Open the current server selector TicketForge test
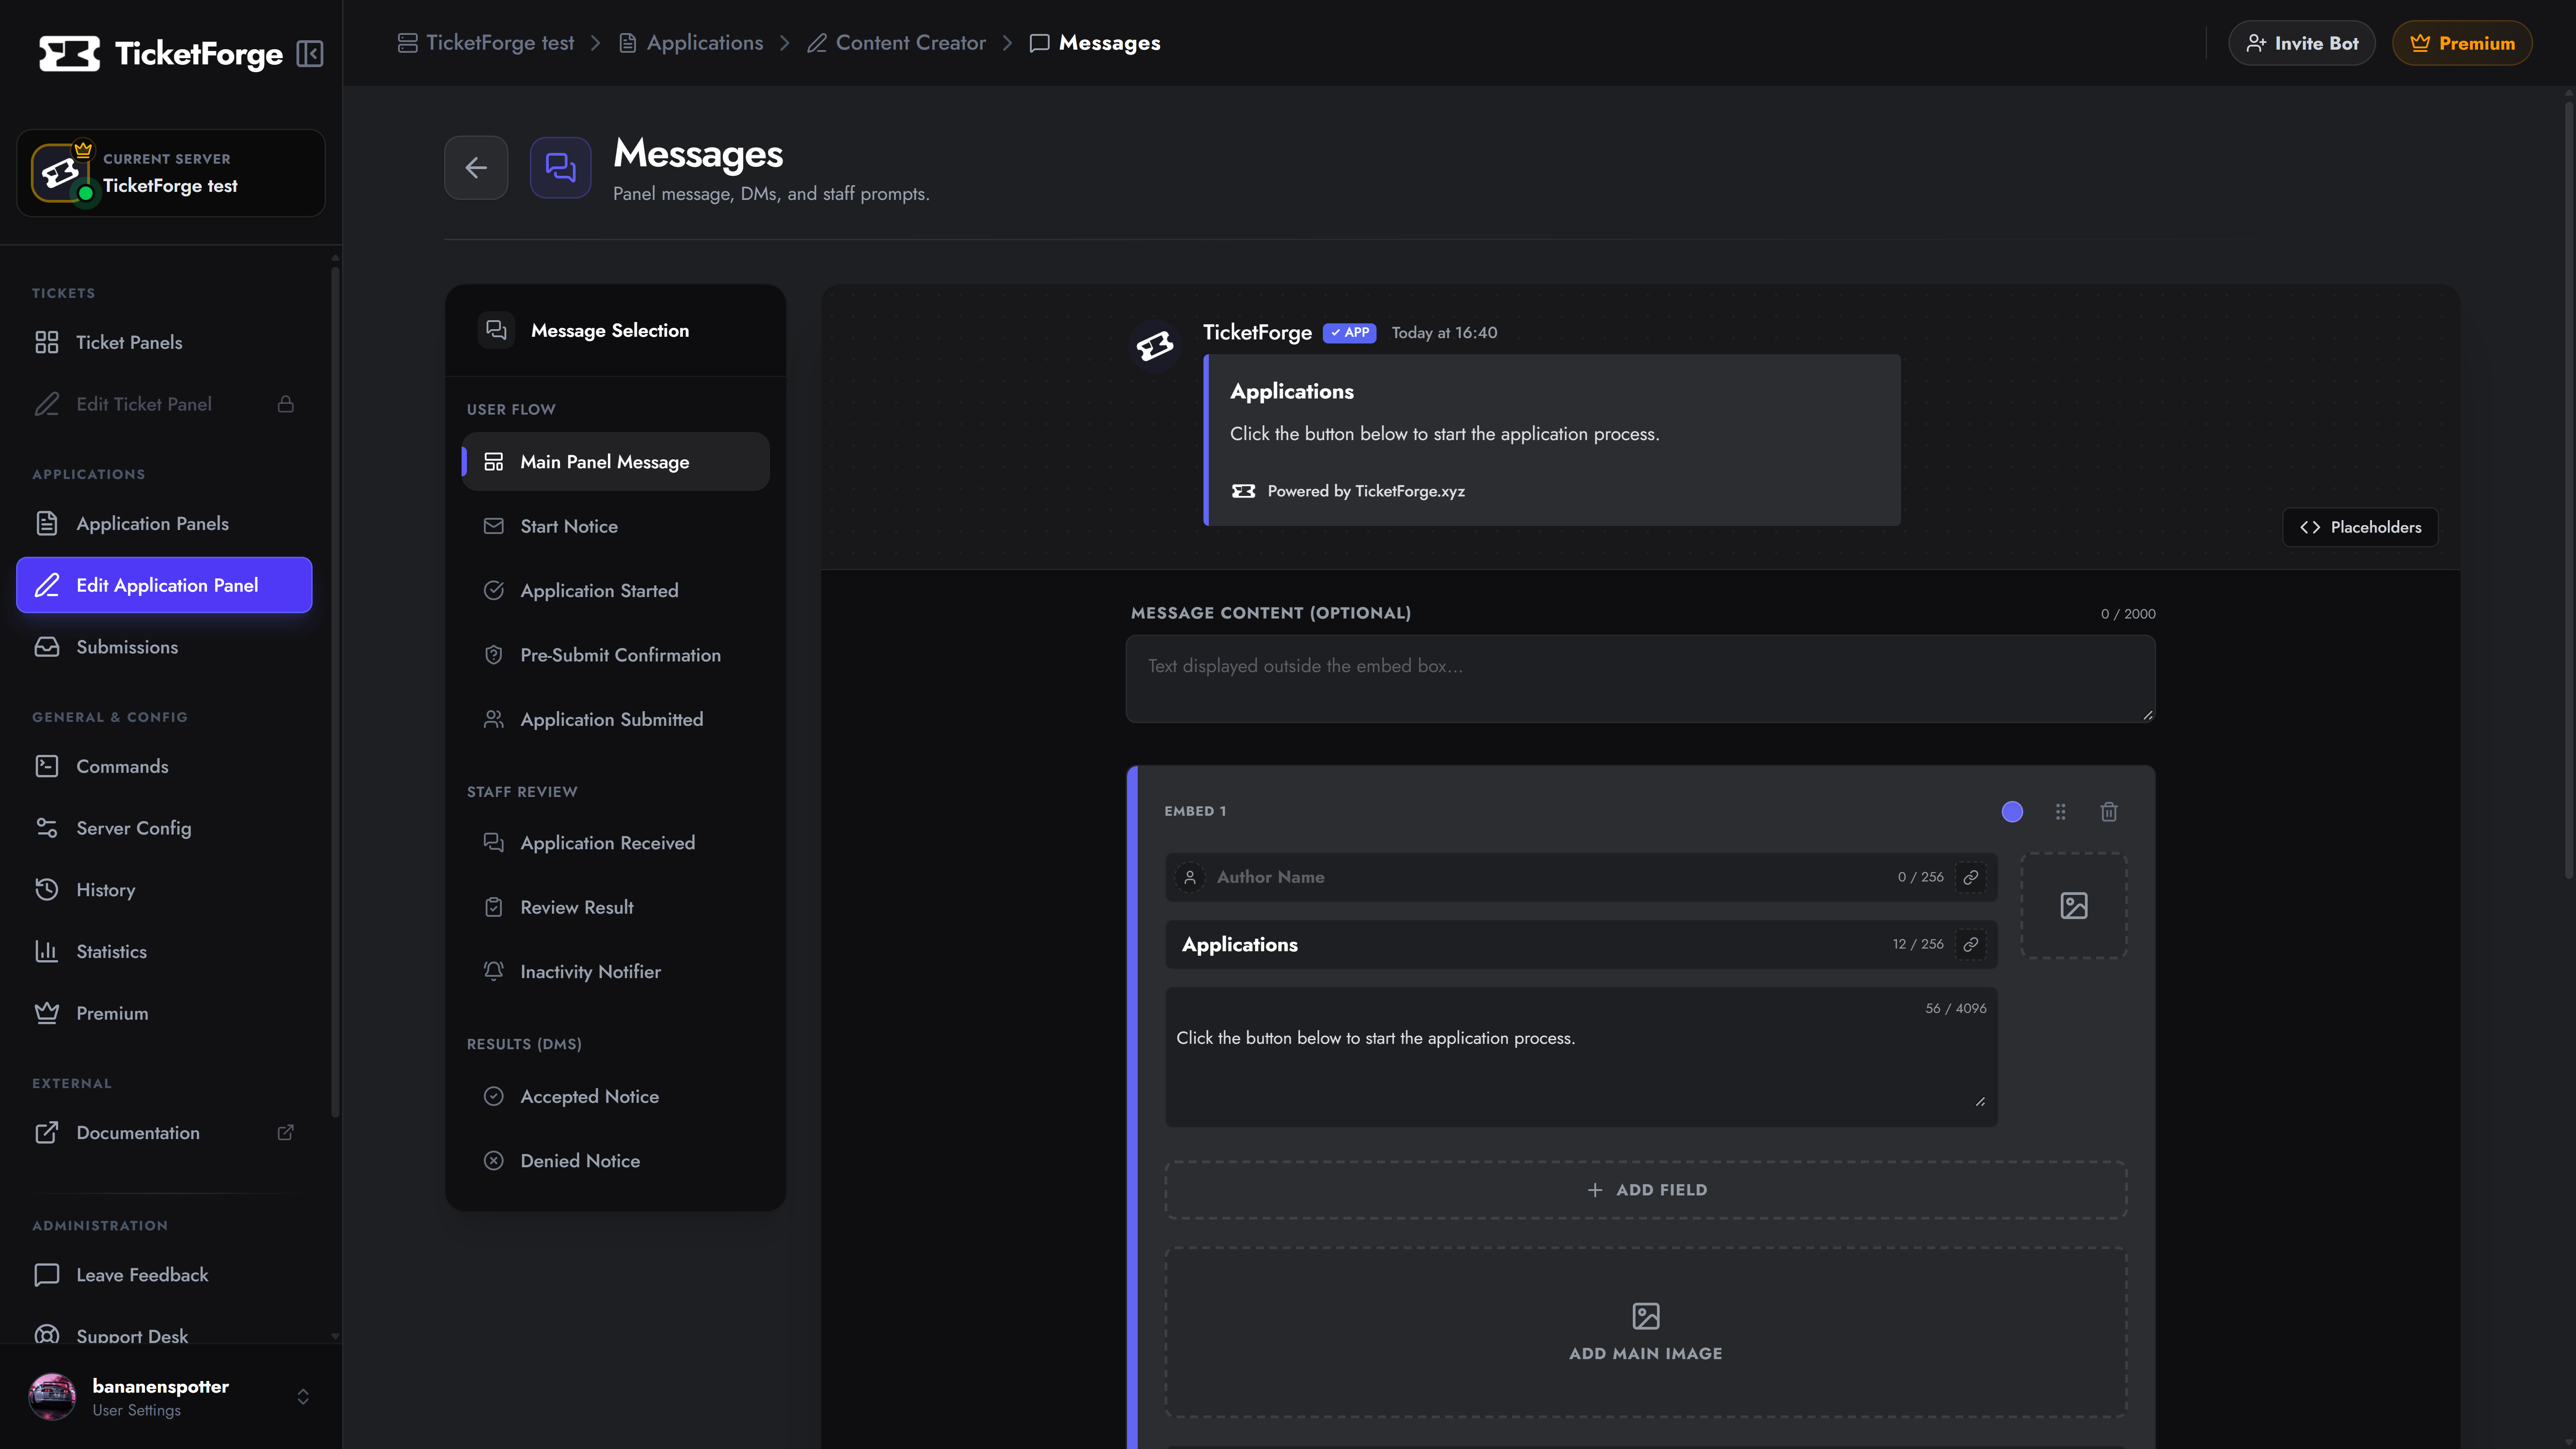The height and width of the screenshot is (1449, 2576). (170, 173)
